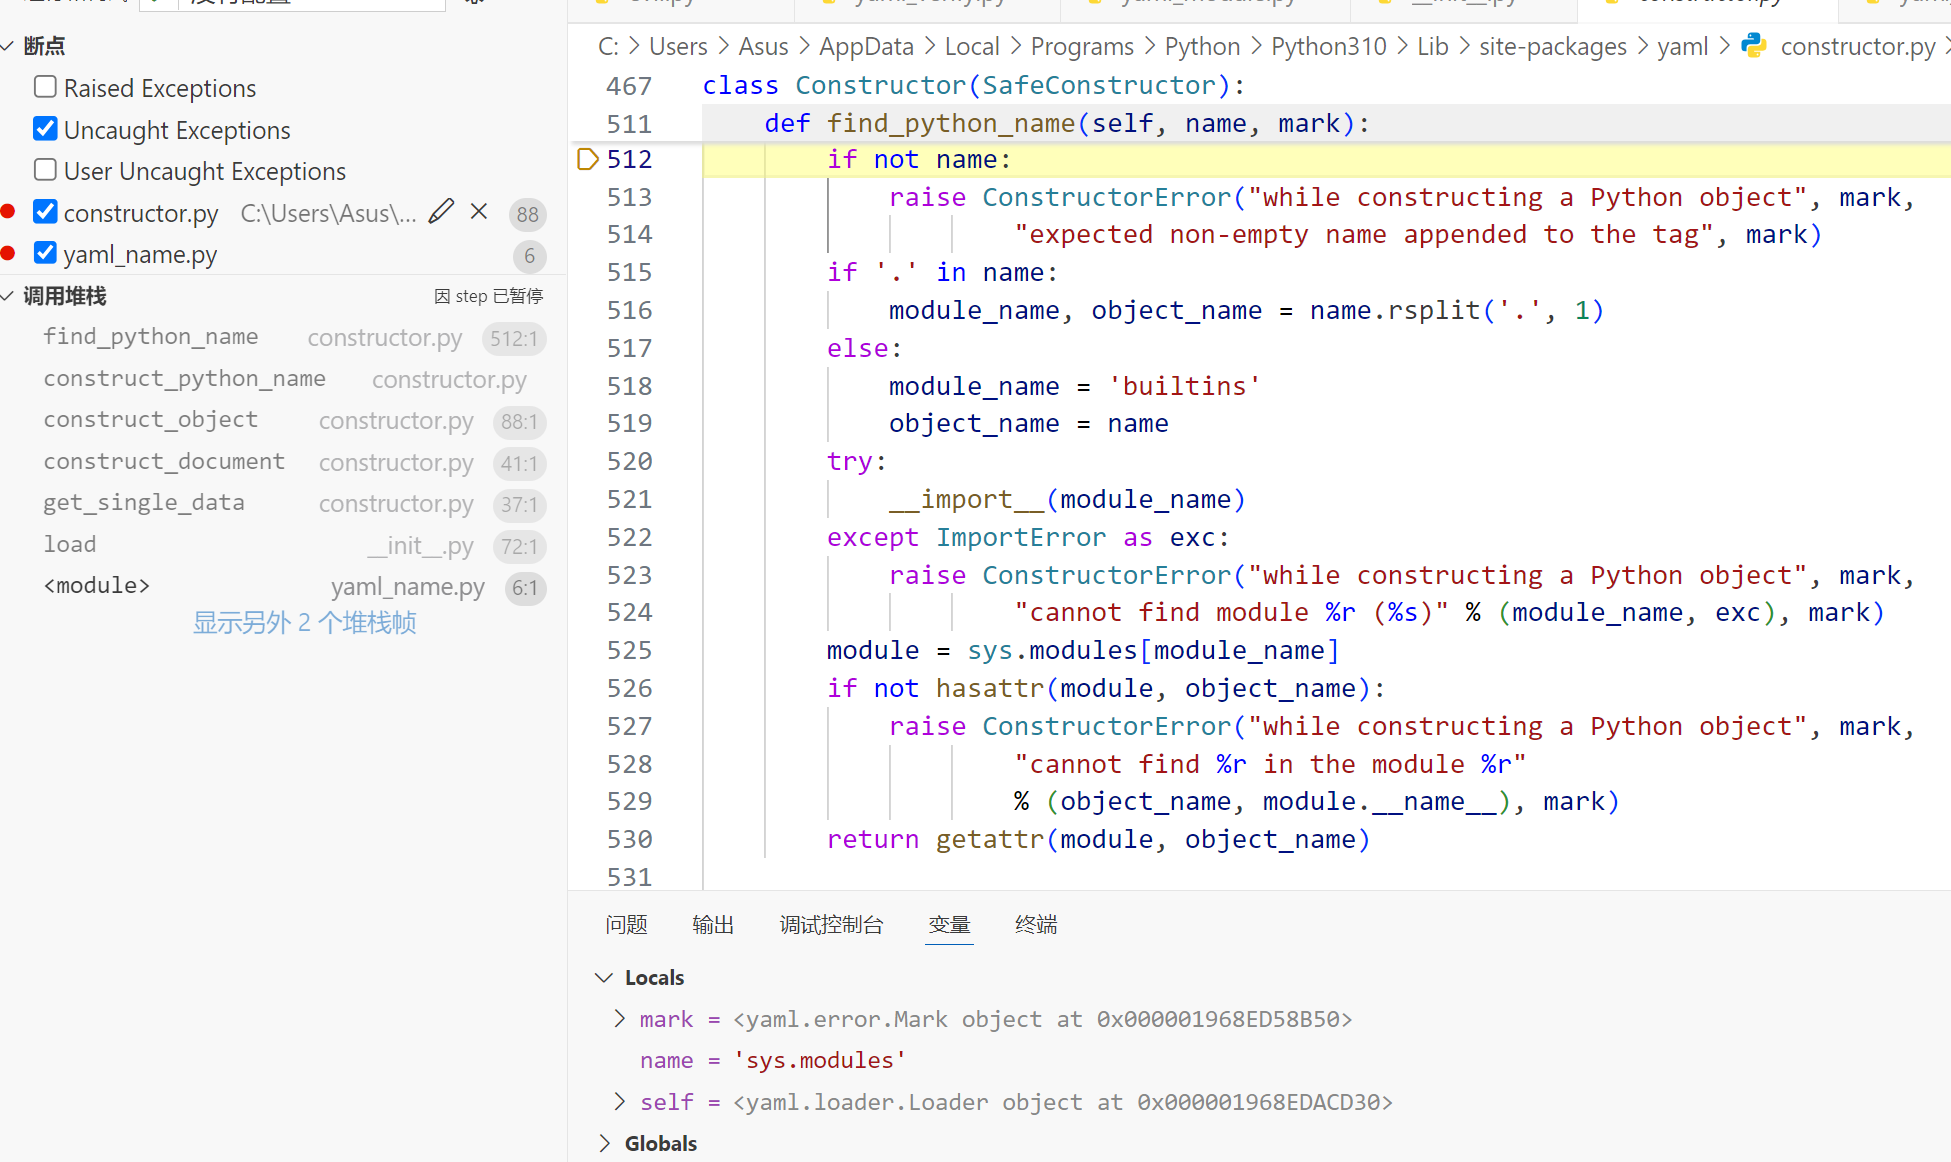Click site-packages in the breadcrumb path
Screen dimensions: 1951x1162
[x=1553, y=46]
